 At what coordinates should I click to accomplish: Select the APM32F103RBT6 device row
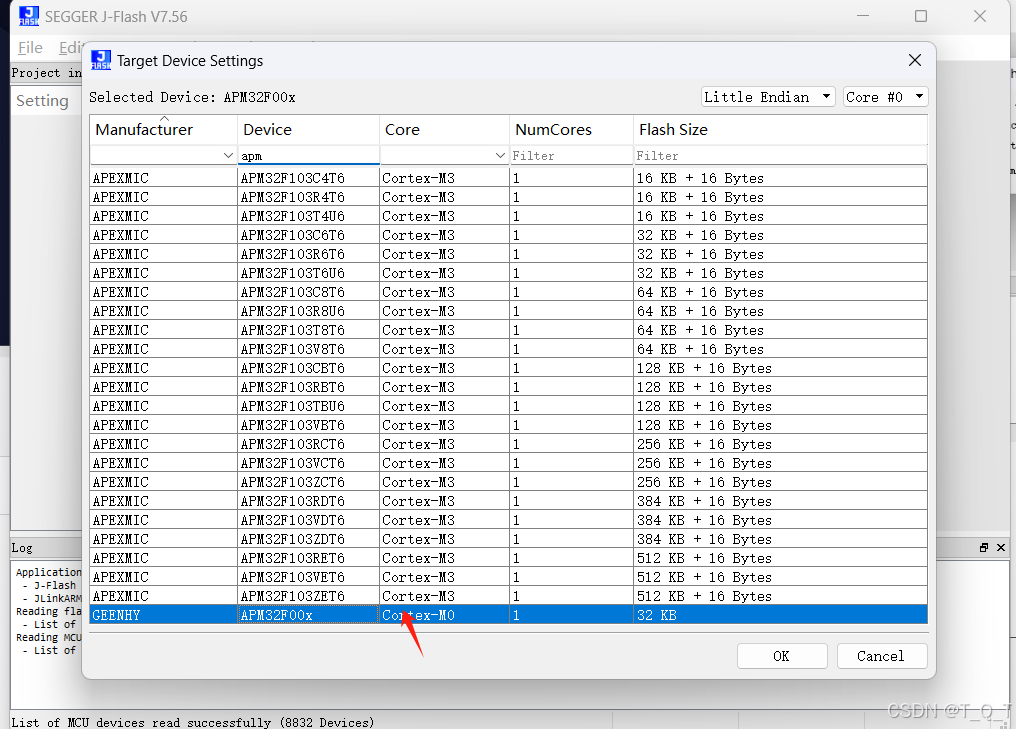(x=509, y=387)
